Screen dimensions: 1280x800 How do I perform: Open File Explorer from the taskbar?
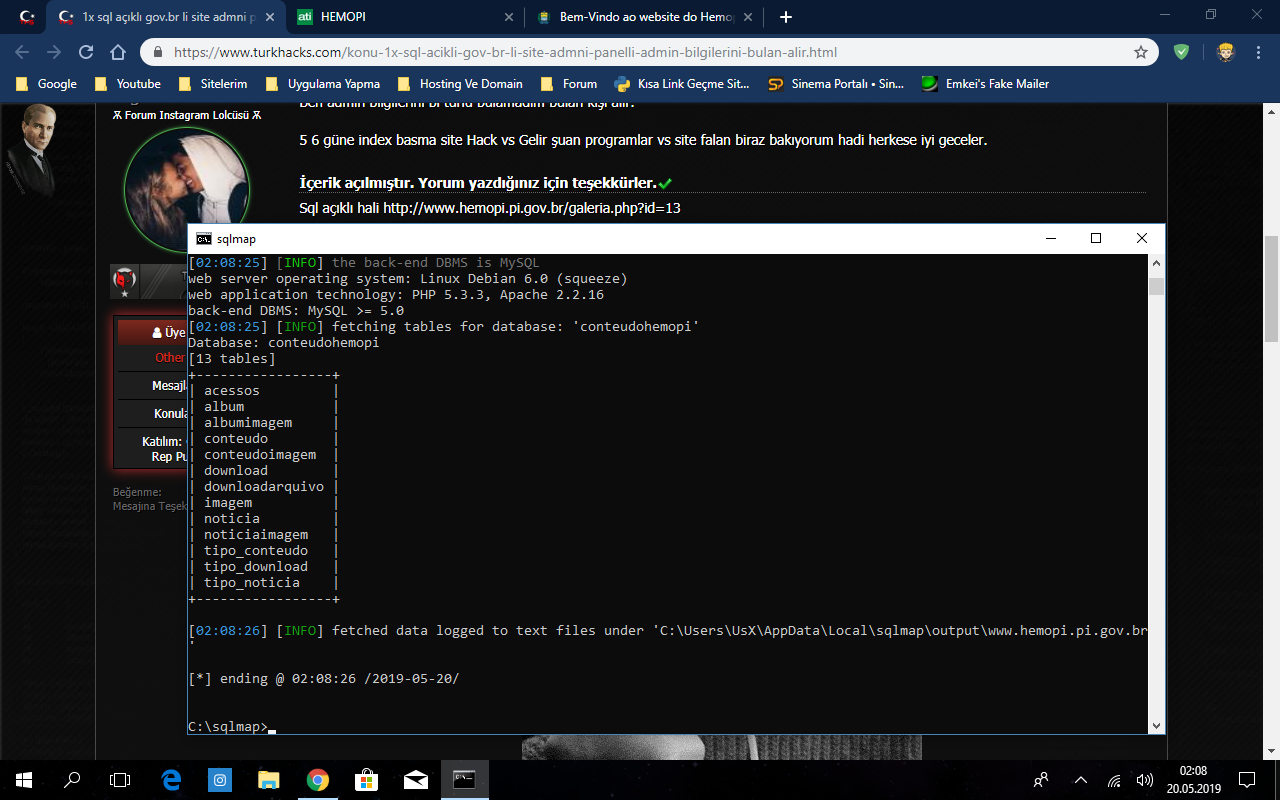pyautogui.click(x=269, y=779)
